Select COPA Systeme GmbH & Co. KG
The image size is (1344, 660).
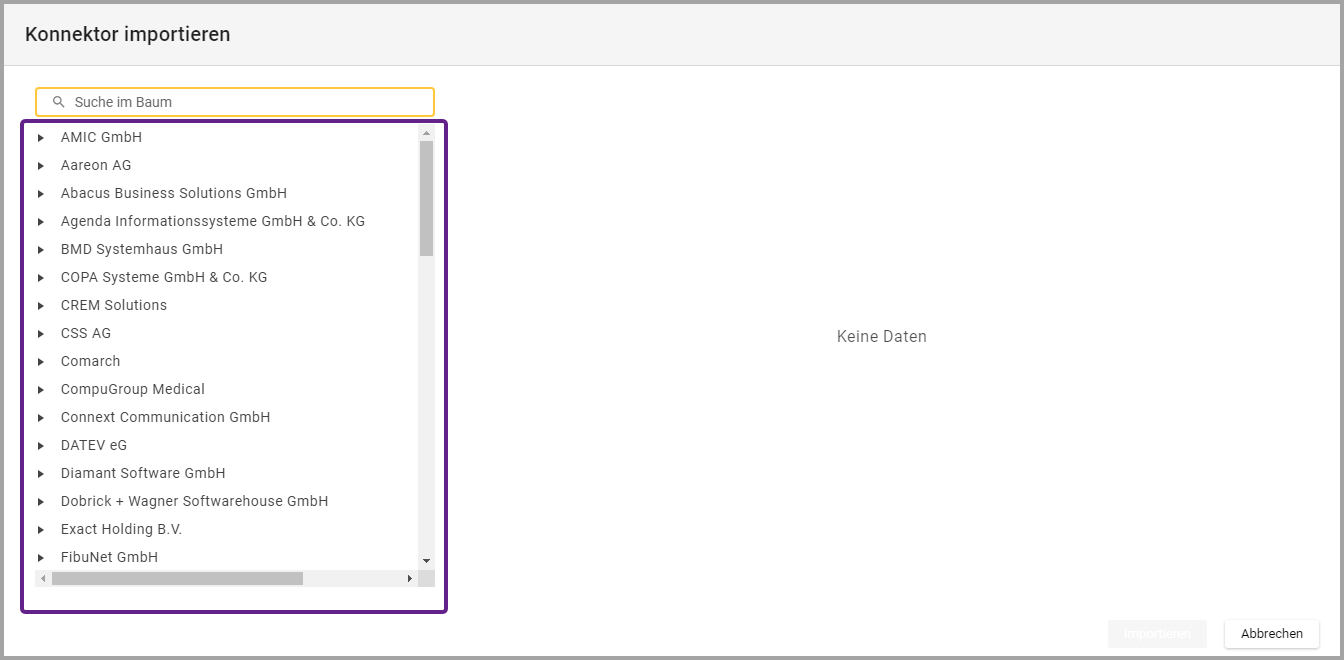click(x=163, y=277)
